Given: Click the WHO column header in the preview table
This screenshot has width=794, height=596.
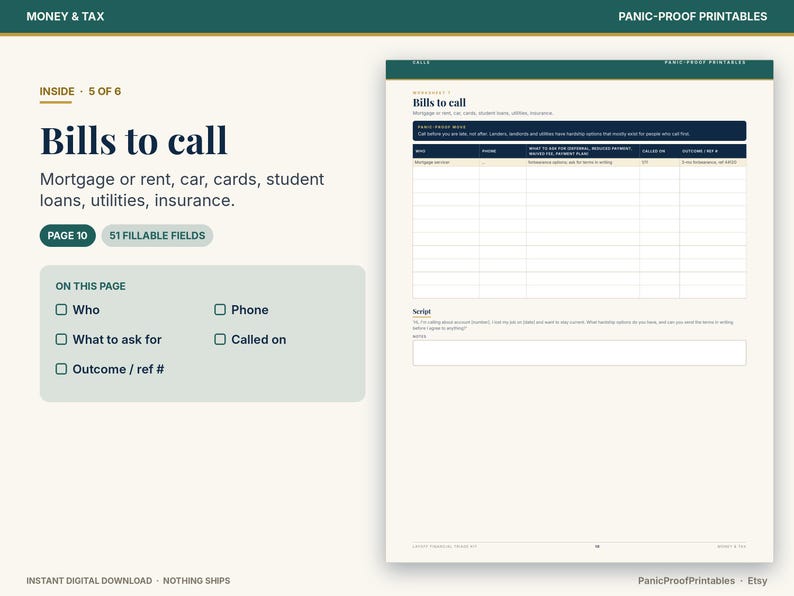Looking at the screenshot, I should (x=446, y=151).
